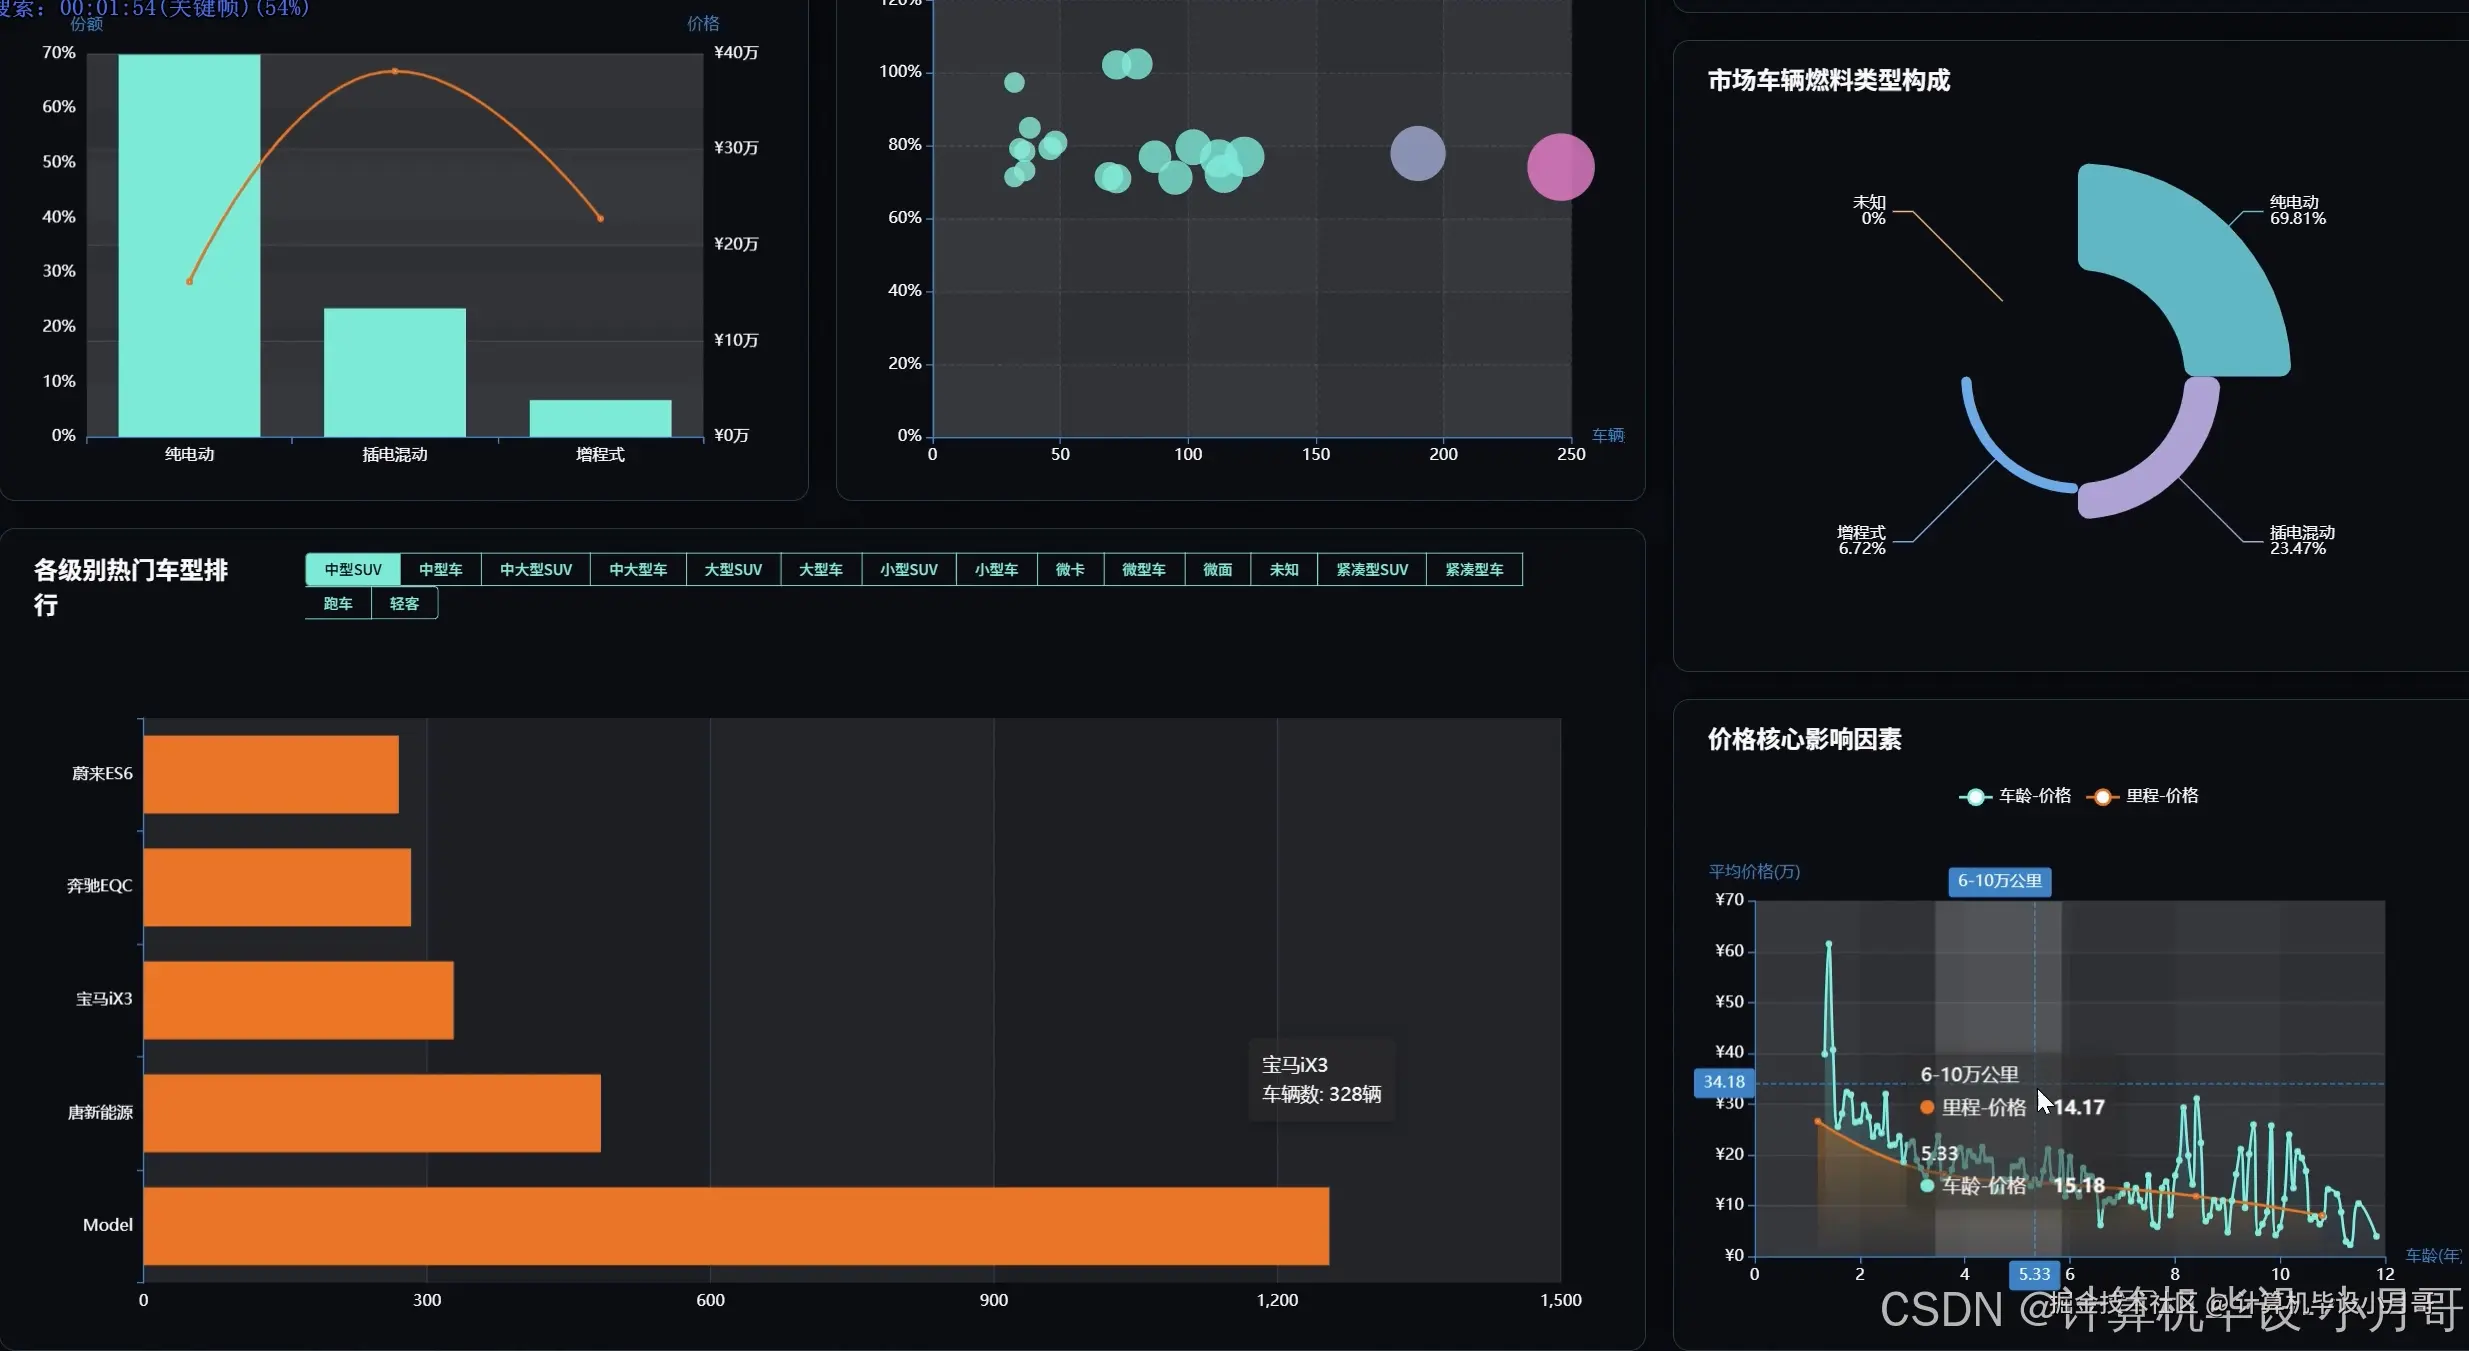The image size is (2469, 1351).
Task: Click the 插电混动 bar in share chart
Action: tap(394, 372)
